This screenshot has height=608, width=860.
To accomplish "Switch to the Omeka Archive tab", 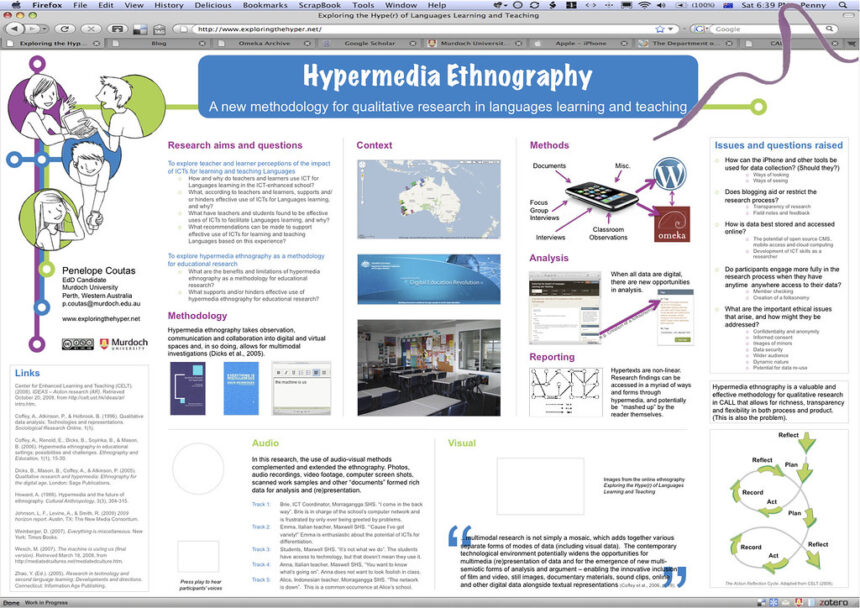I will (x=264, y=43).
